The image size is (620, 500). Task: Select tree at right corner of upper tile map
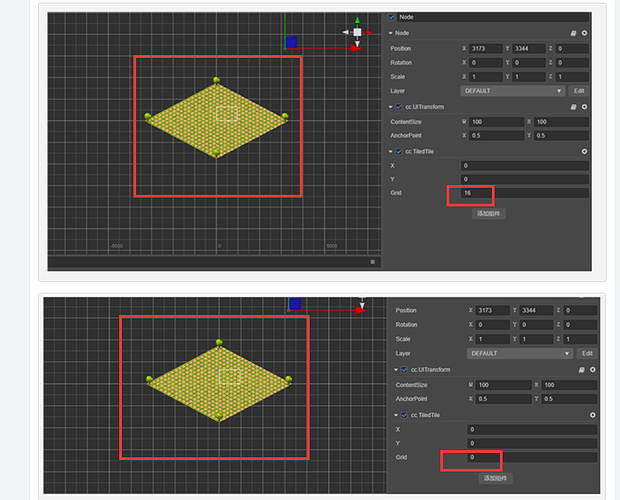click(285, 116)
